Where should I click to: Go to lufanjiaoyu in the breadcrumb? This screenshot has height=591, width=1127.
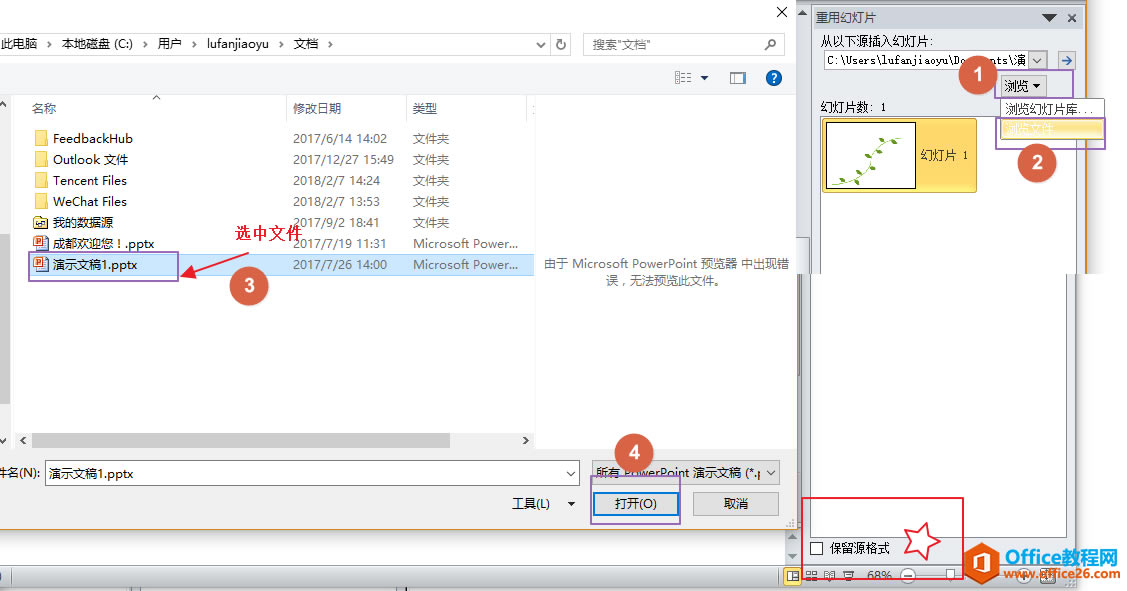point(238,44)
